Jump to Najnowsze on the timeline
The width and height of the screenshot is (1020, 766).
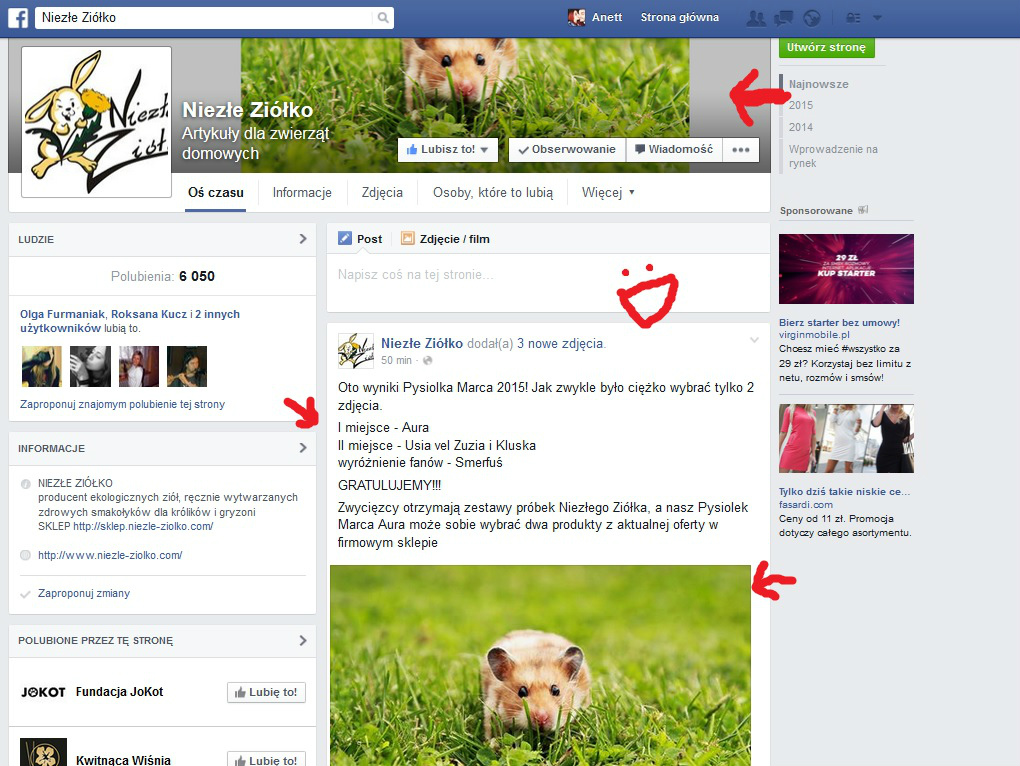[818, 84]
